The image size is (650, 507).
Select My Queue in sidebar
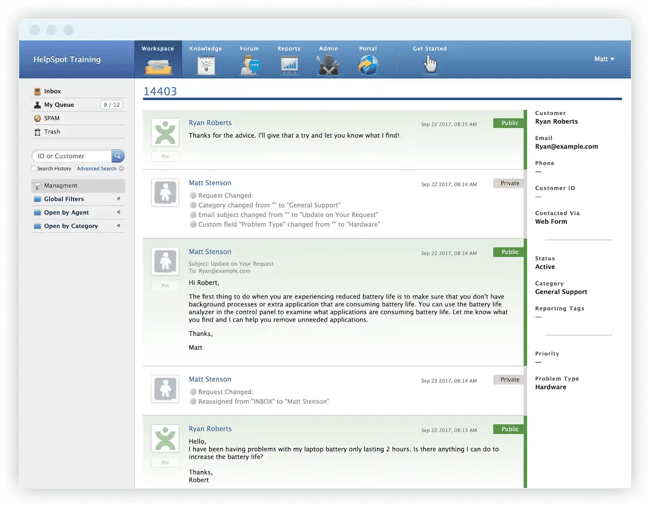click(x=59, y=105)
